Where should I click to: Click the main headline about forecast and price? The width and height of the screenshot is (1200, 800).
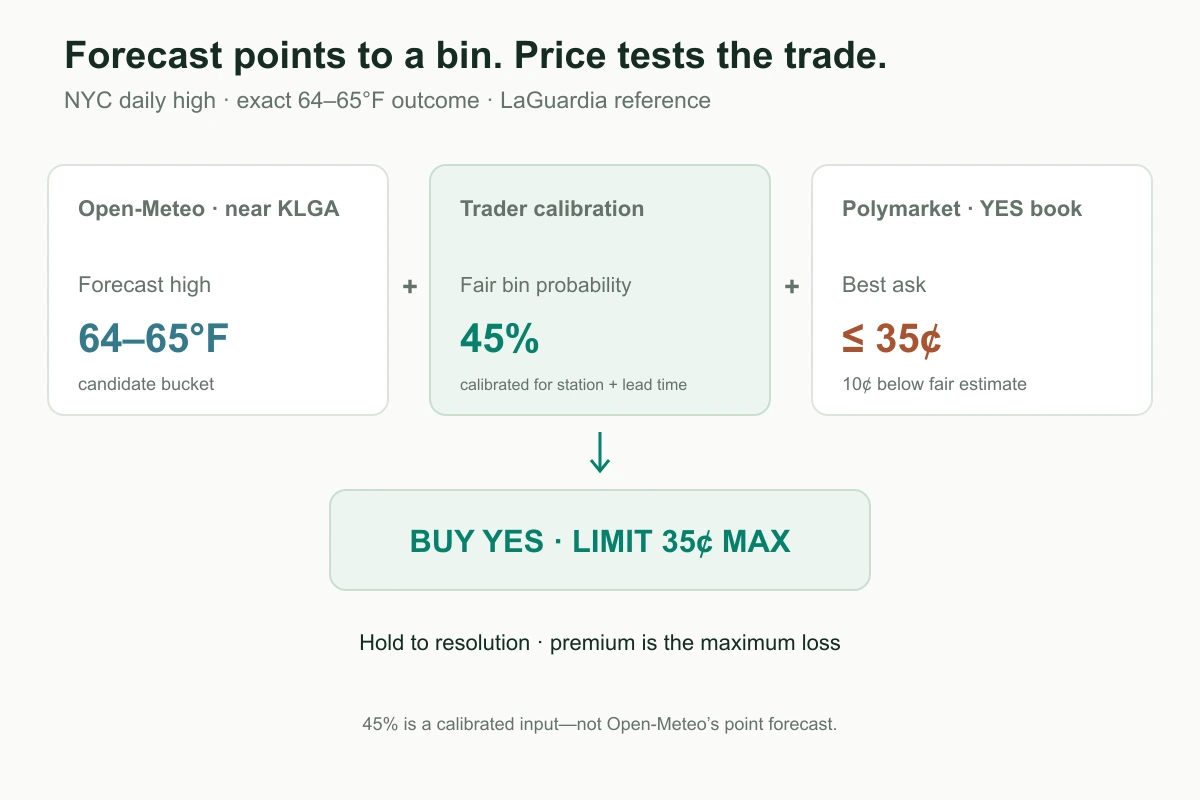coord(476,57)
